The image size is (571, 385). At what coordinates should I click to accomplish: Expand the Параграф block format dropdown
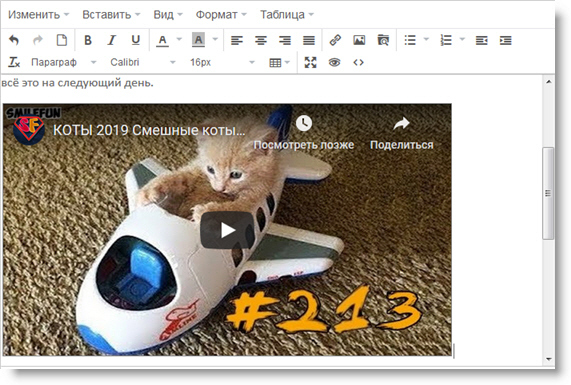point(63,62)
